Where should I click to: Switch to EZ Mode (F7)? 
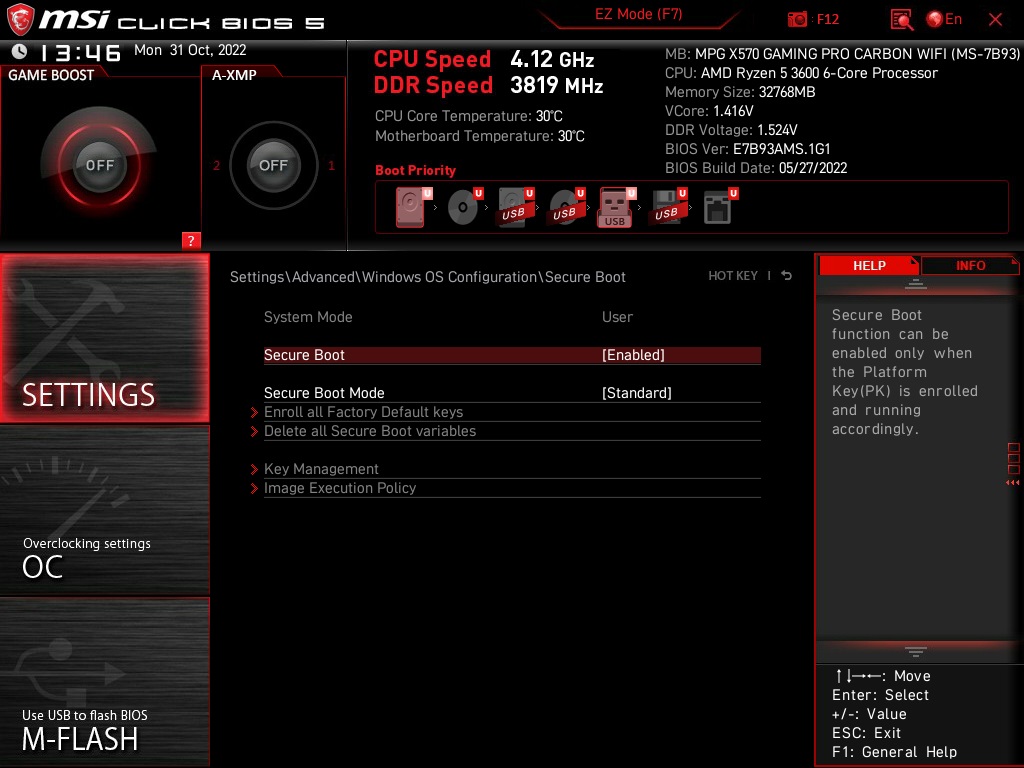click(638, 14)
